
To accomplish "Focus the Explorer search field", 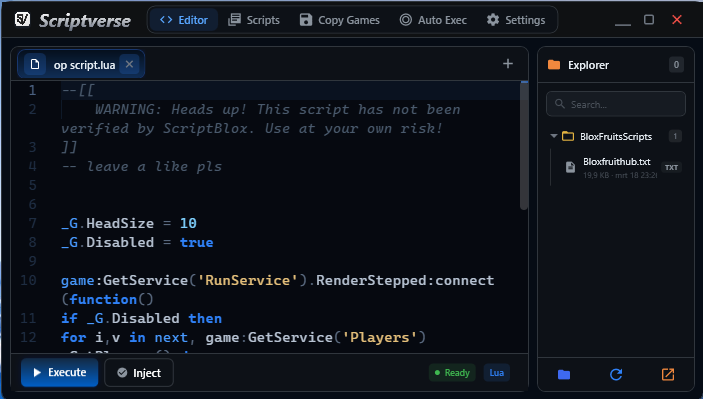I will pyautogui.click(x=616, y=104).
